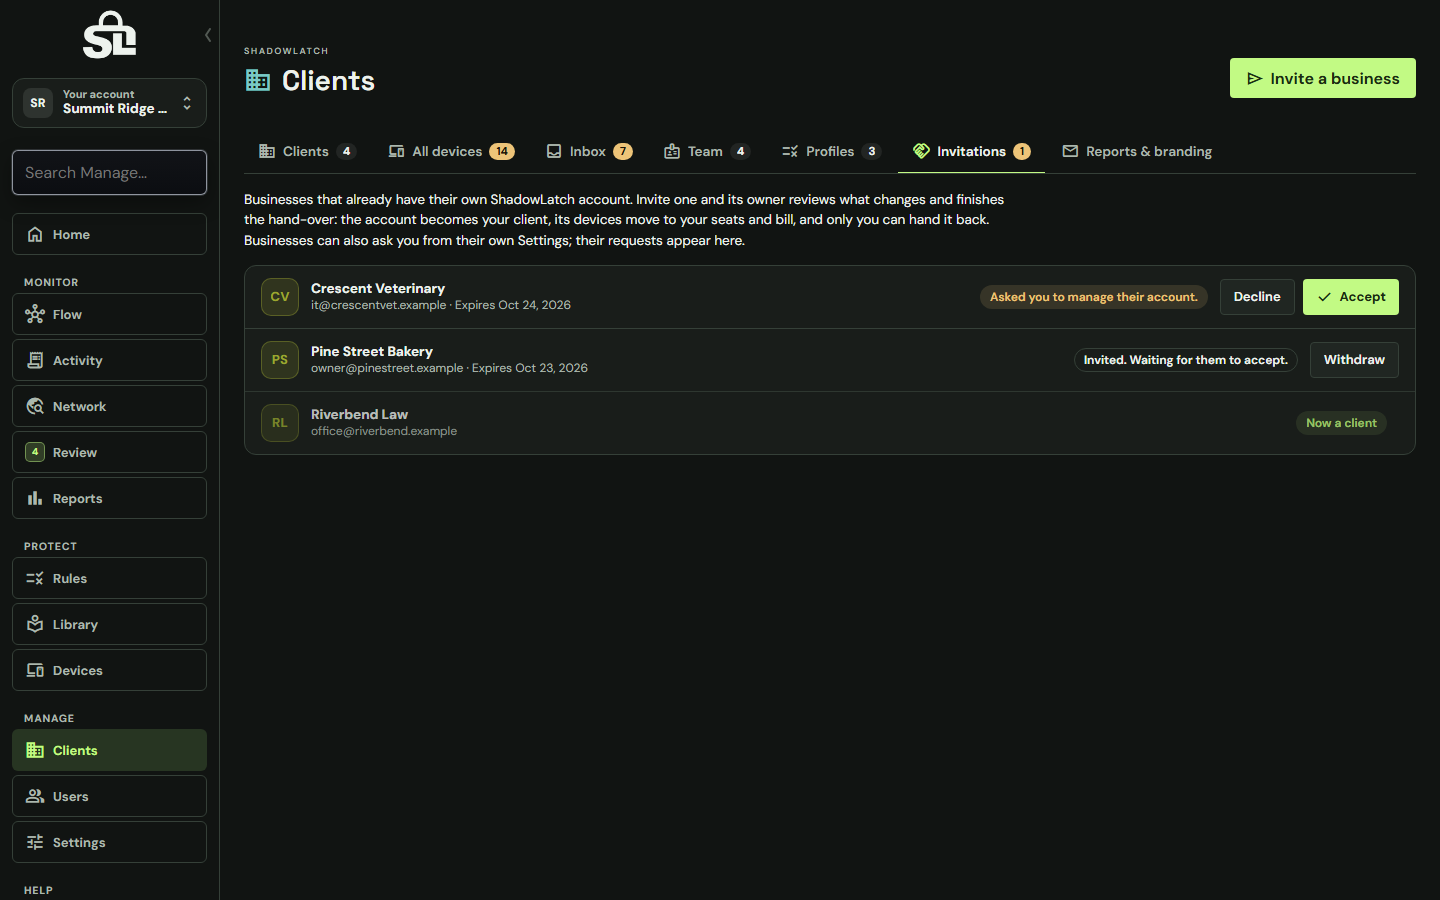Screen dimensions: 1440x900
Task: Open the Library page
Action: tap(109, 624)
